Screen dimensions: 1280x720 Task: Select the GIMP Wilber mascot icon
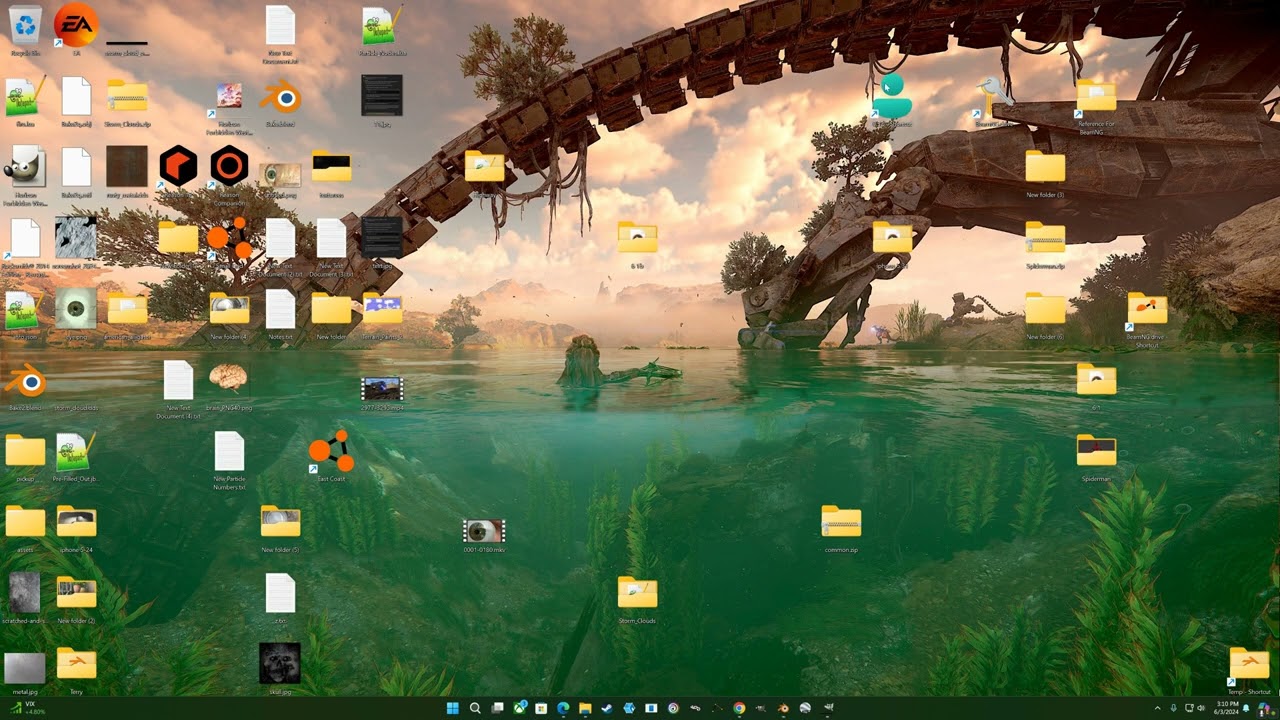click(24, 167)
